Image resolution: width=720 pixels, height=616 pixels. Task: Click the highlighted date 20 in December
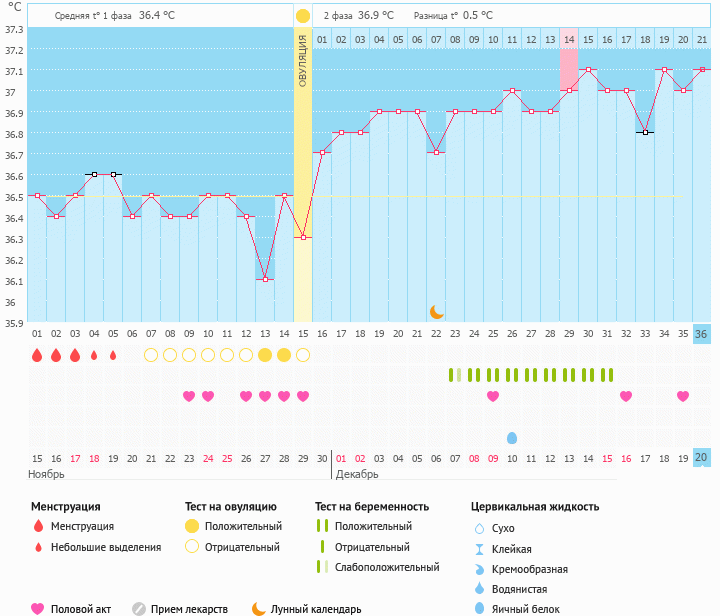702,457
